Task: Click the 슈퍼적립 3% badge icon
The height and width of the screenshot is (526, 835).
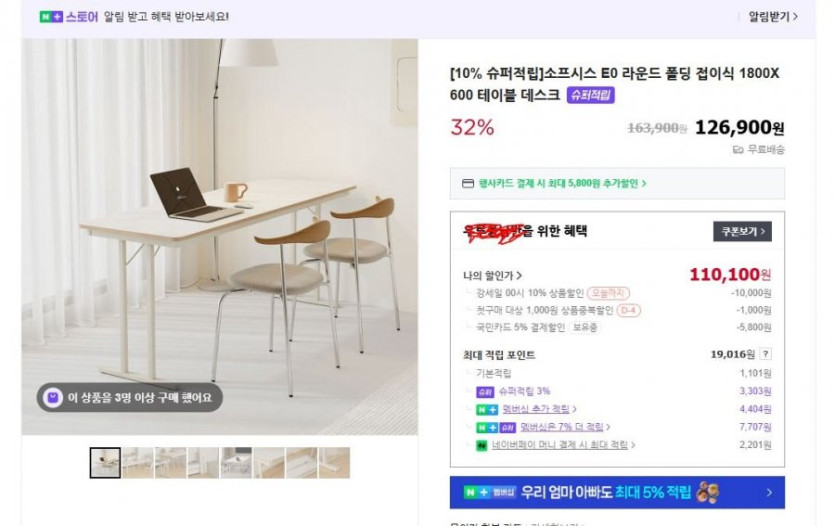Action: (485, 392)
